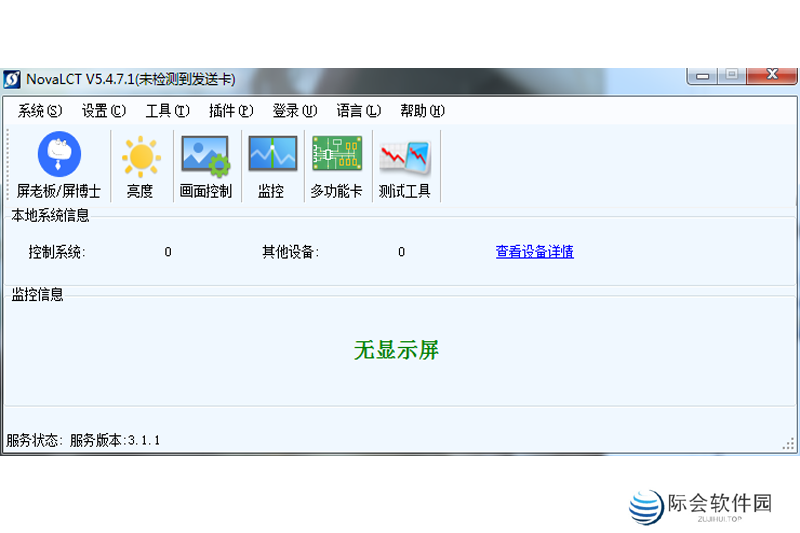Open the 工具(T) menu

167,111
